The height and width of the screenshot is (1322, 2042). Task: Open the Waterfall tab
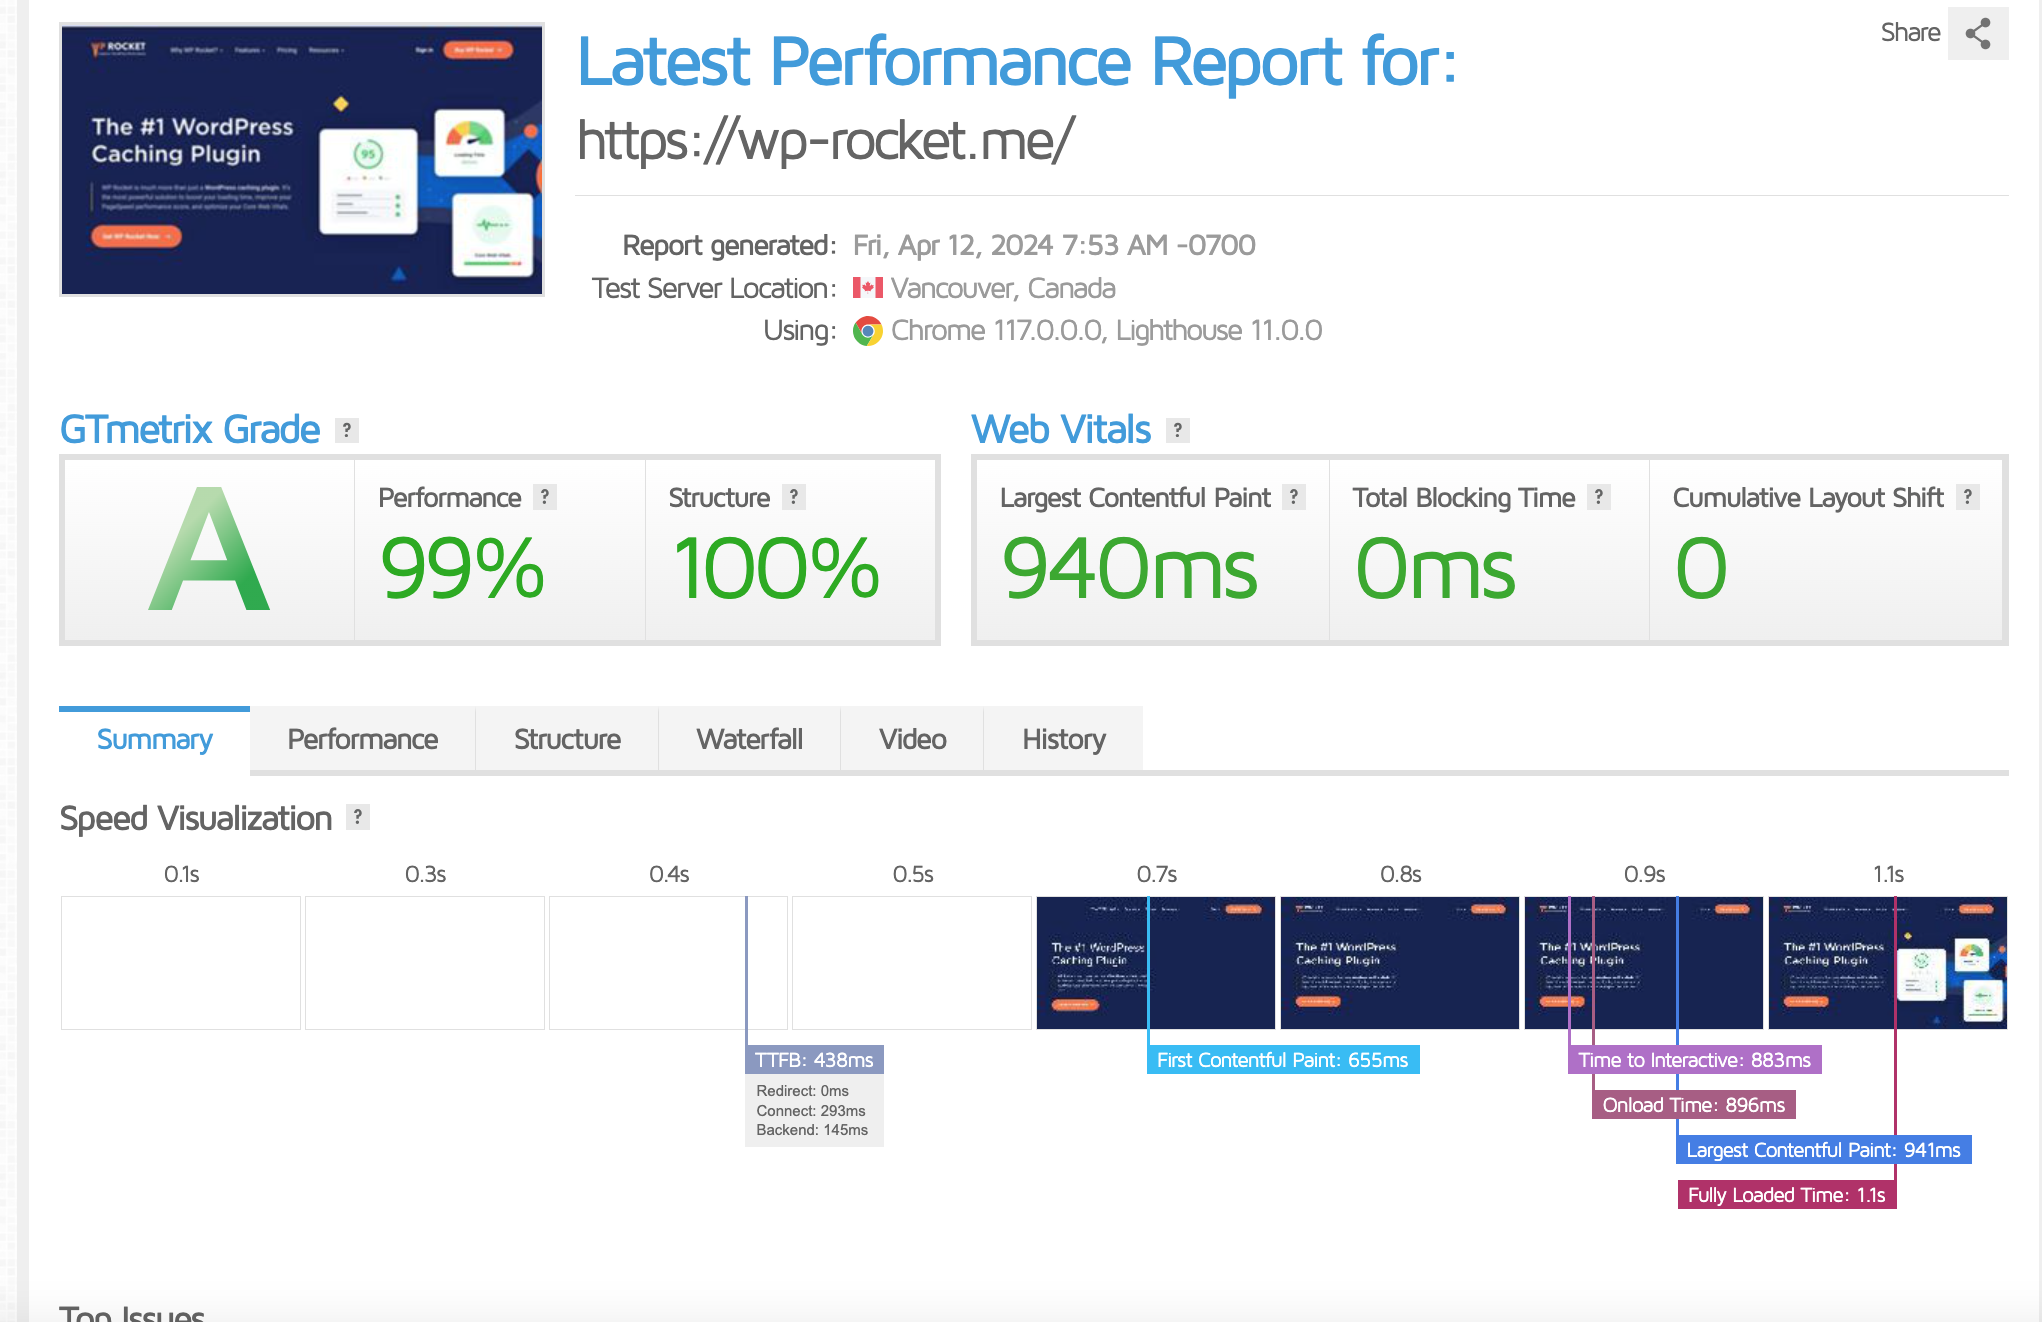pyautogui.click(x=749, y=740)
